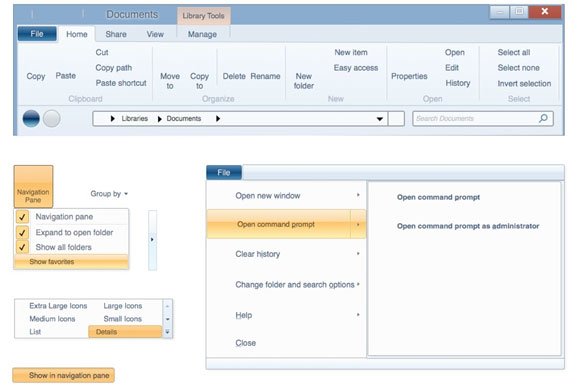Click New item in the ribbon

click(351, 53)
